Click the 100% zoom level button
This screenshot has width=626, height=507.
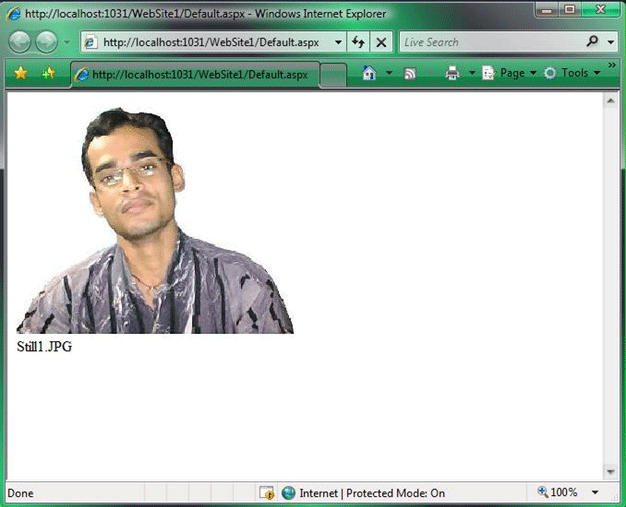coord(557,492)
